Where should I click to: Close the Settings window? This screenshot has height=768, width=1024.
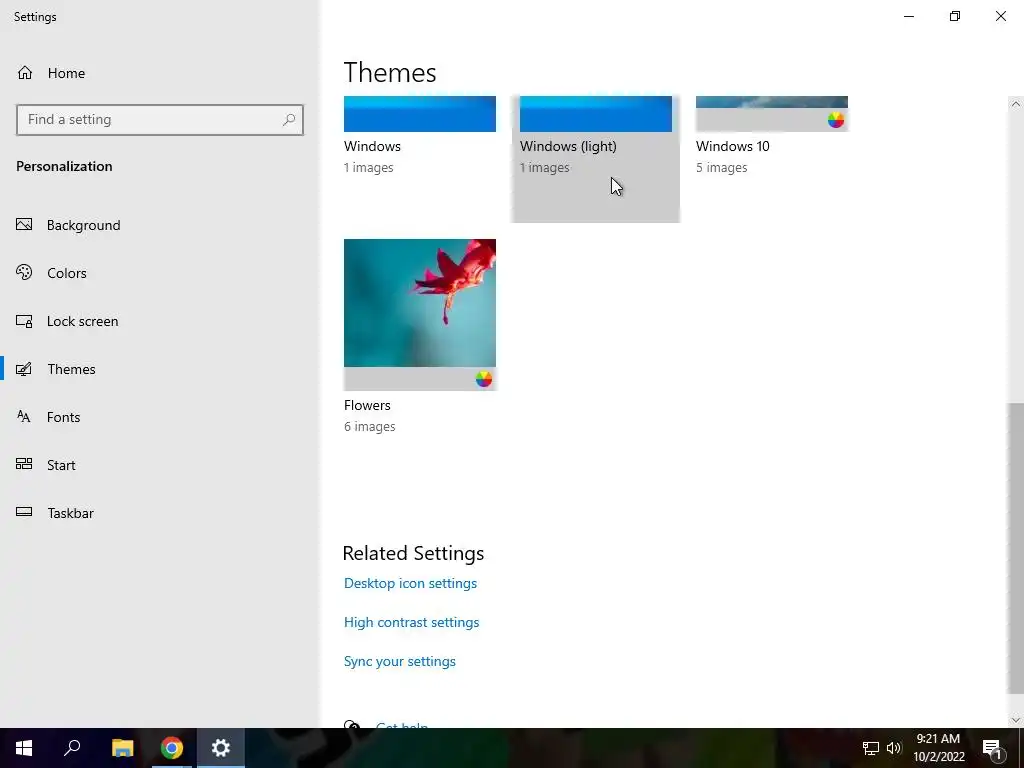click(1000, 16)
